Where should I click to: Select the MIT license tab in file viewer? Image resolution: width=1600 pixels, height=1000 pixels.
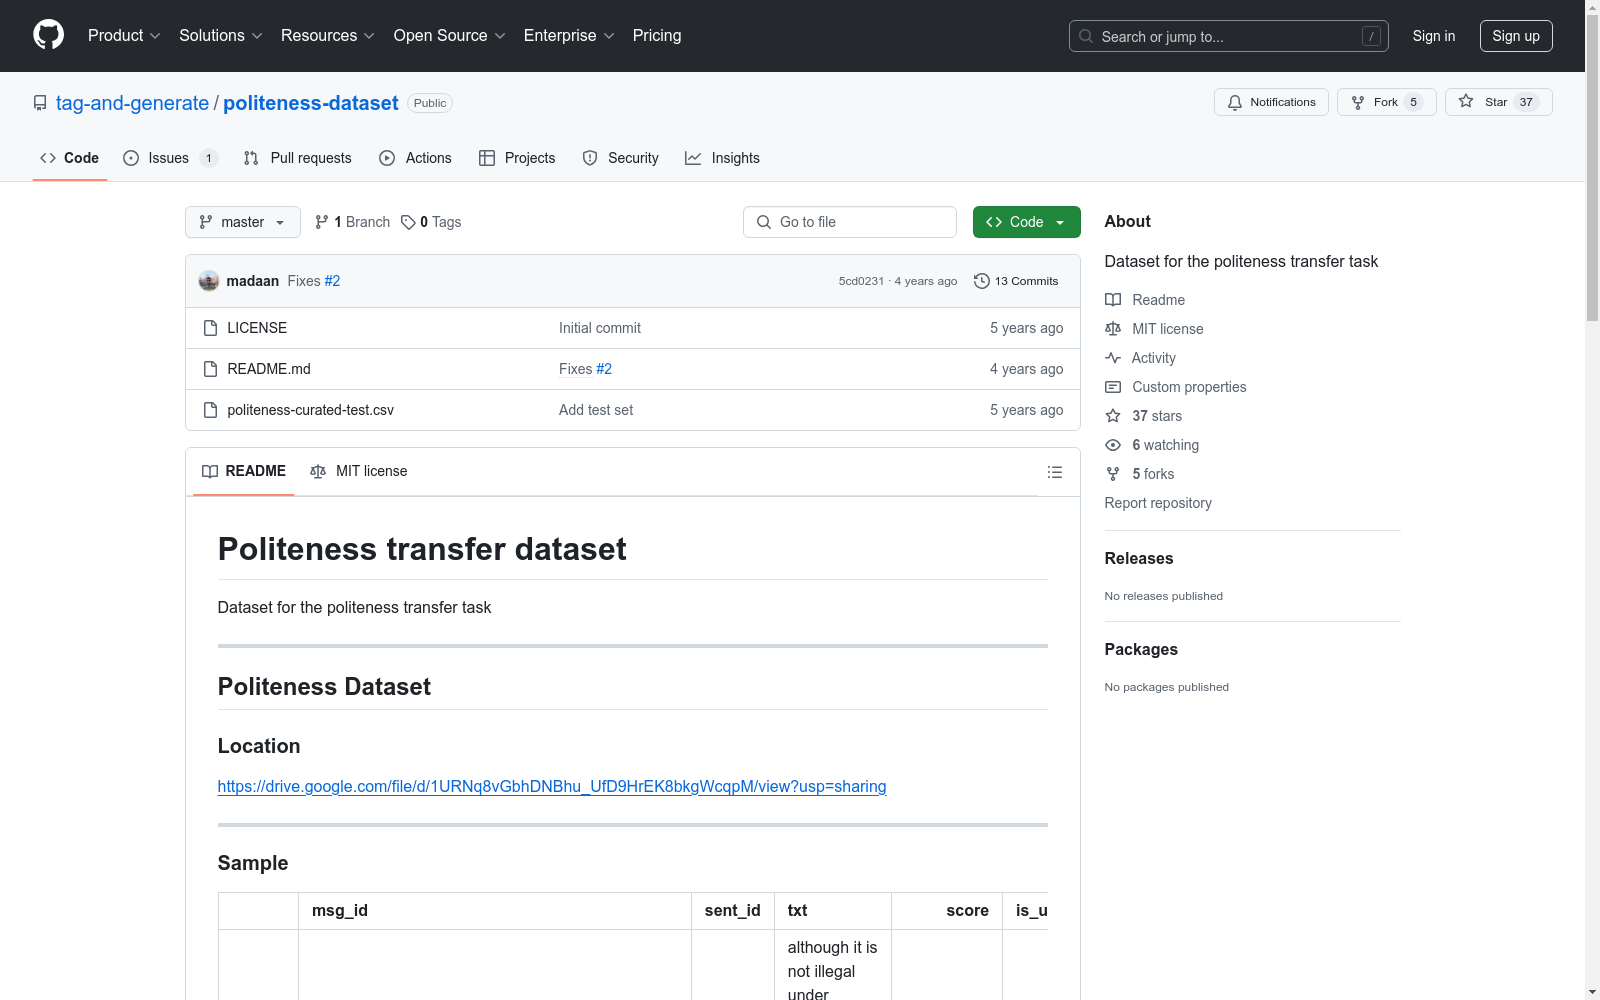[x=359, y=471]
